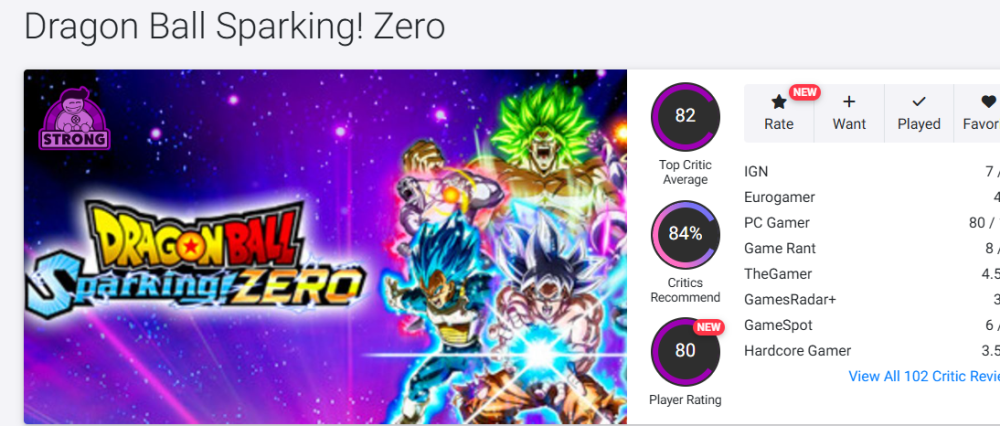The width and height of the screenshot is (1000, 426).
Task: Open the GameSpot review entry
Action: tap(778, 325)
